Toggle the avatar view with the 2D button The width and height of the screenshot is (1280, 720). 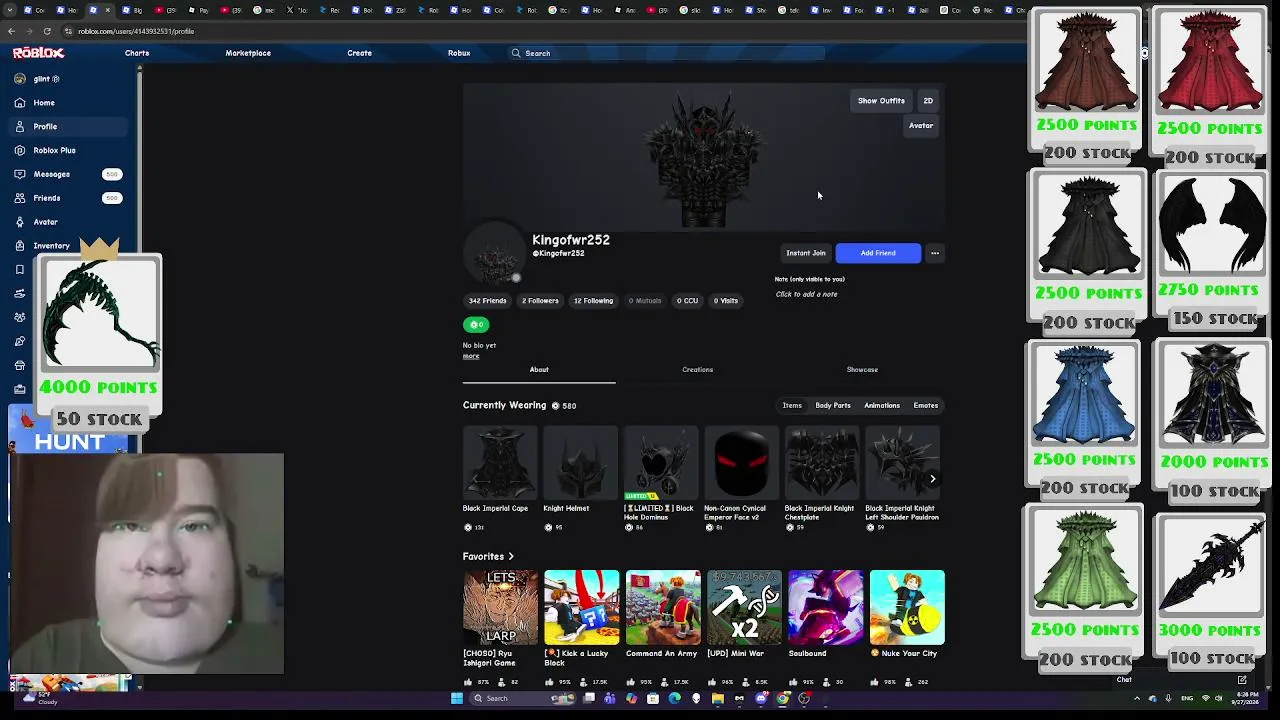928,101
